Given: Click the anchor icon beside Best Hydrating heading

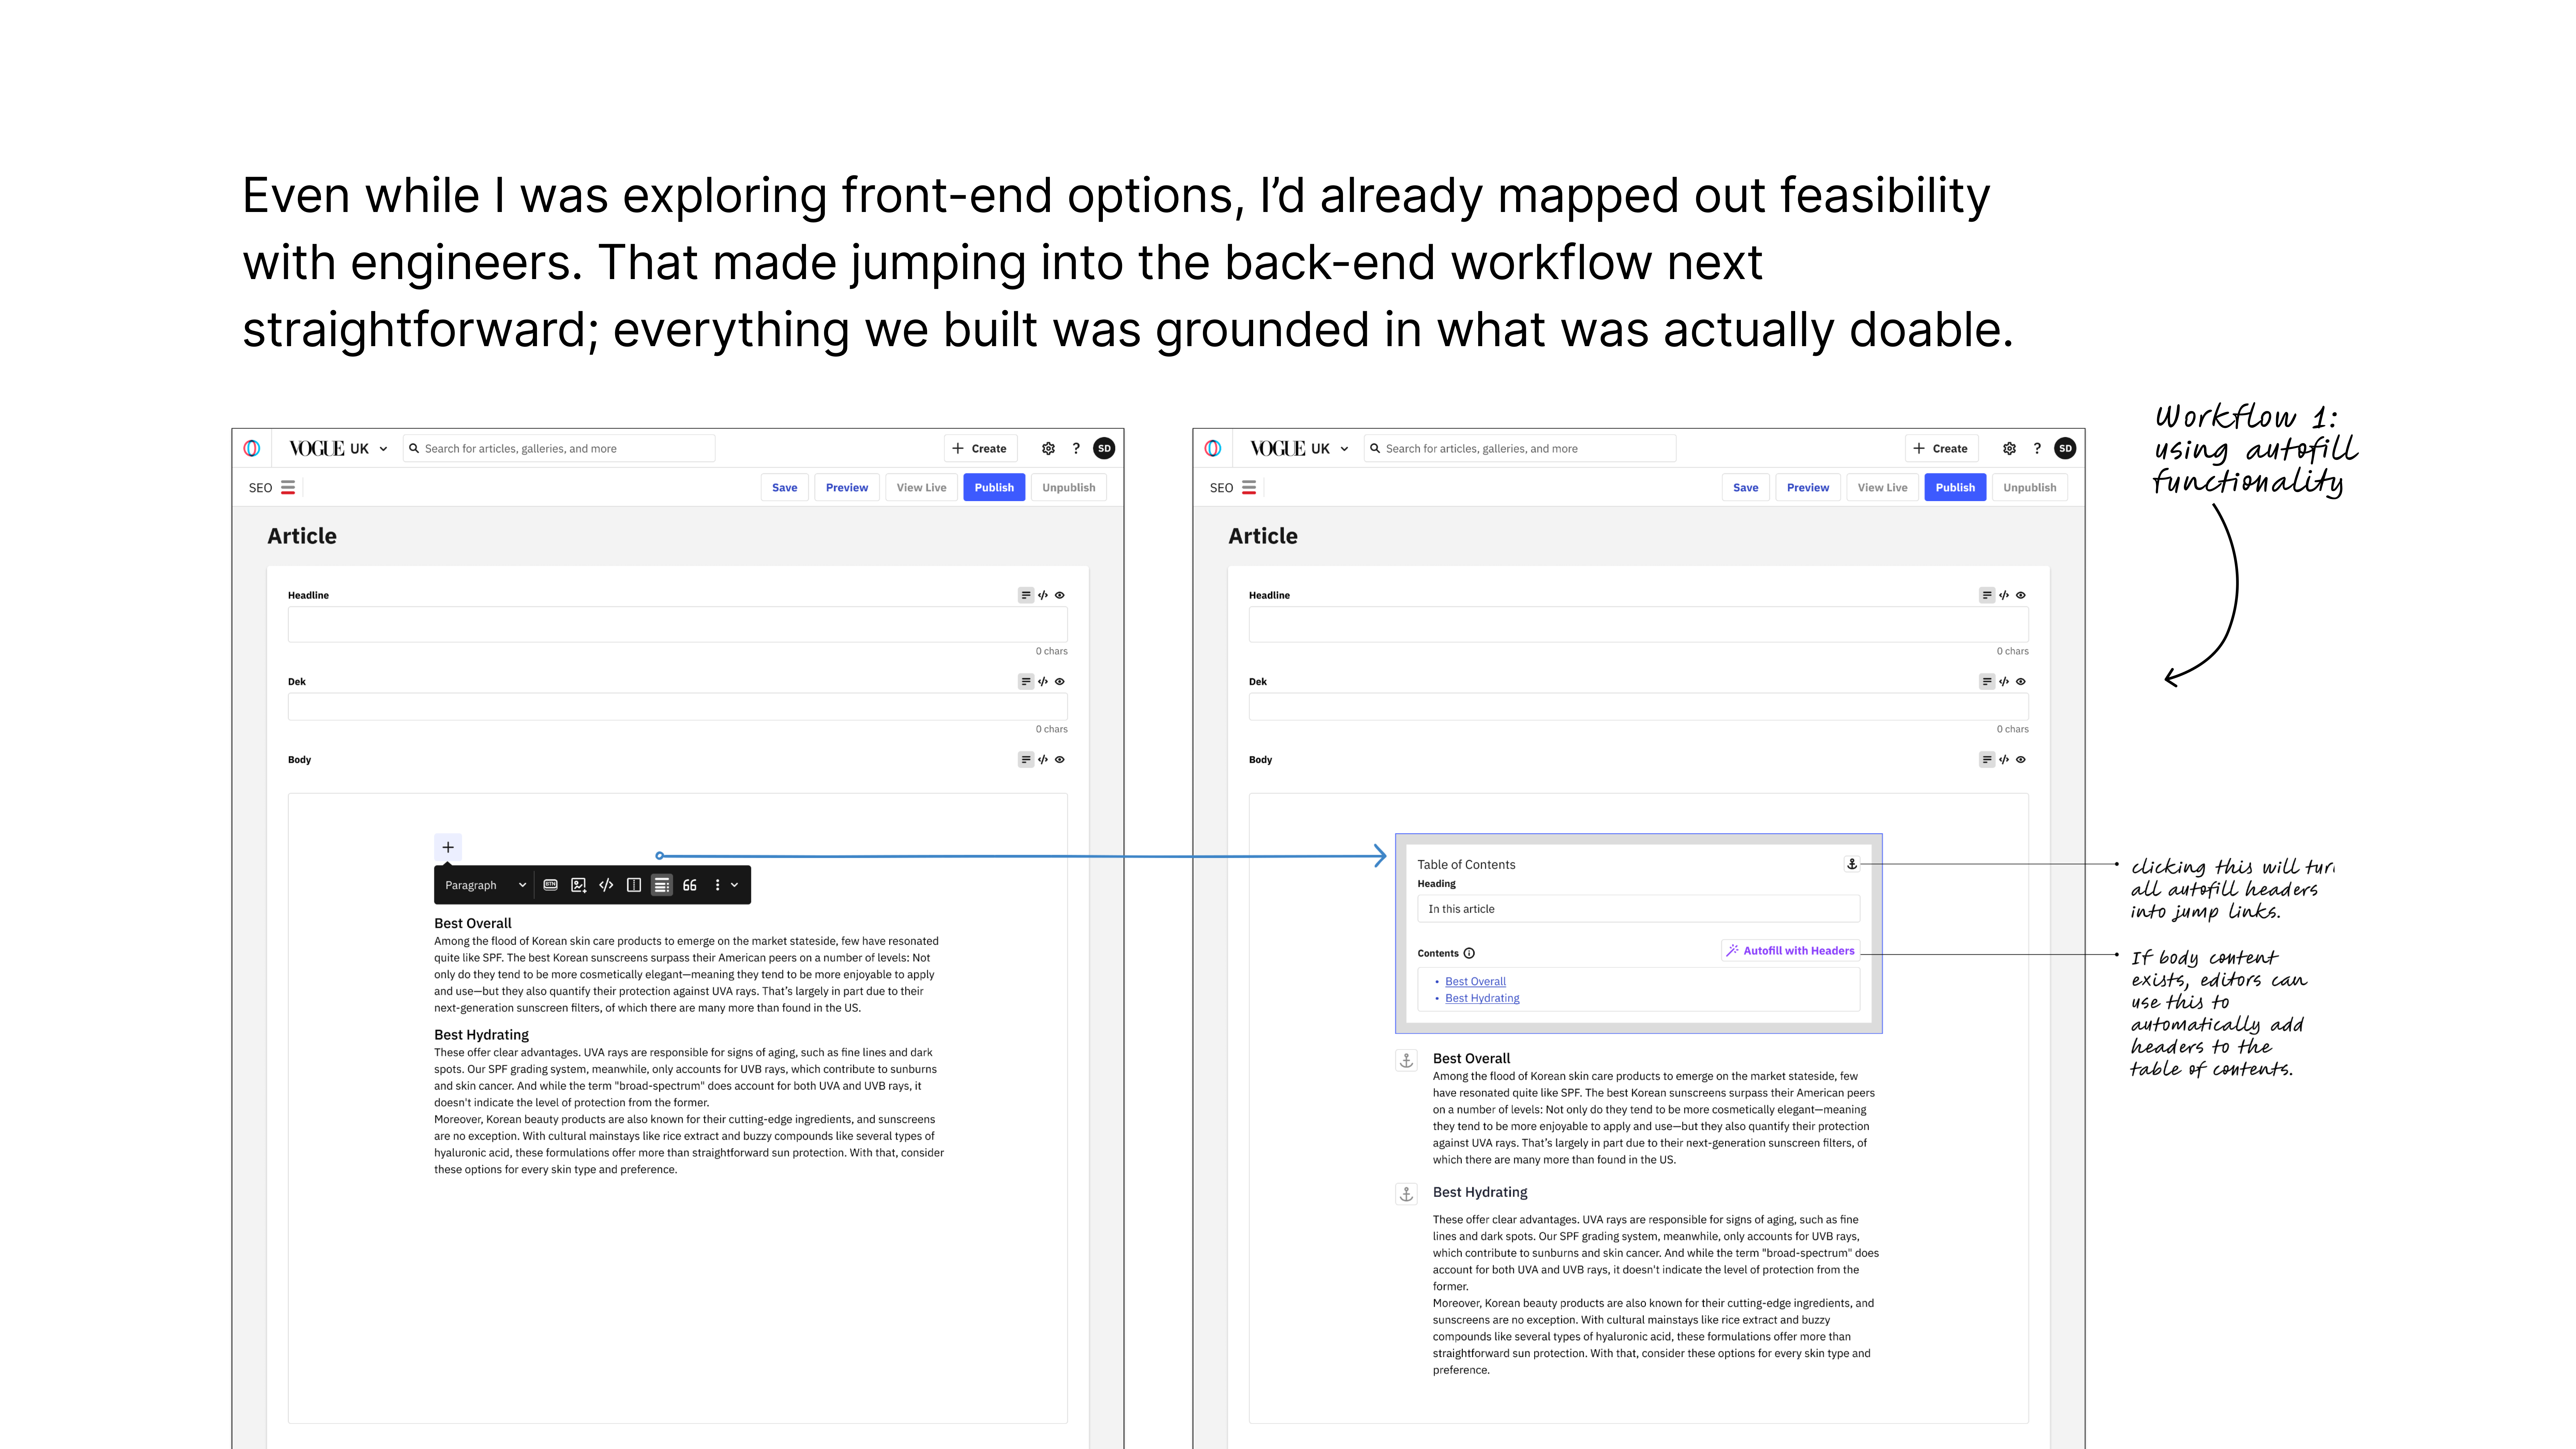Looking at the screenshot, I should [1406, 1194].
